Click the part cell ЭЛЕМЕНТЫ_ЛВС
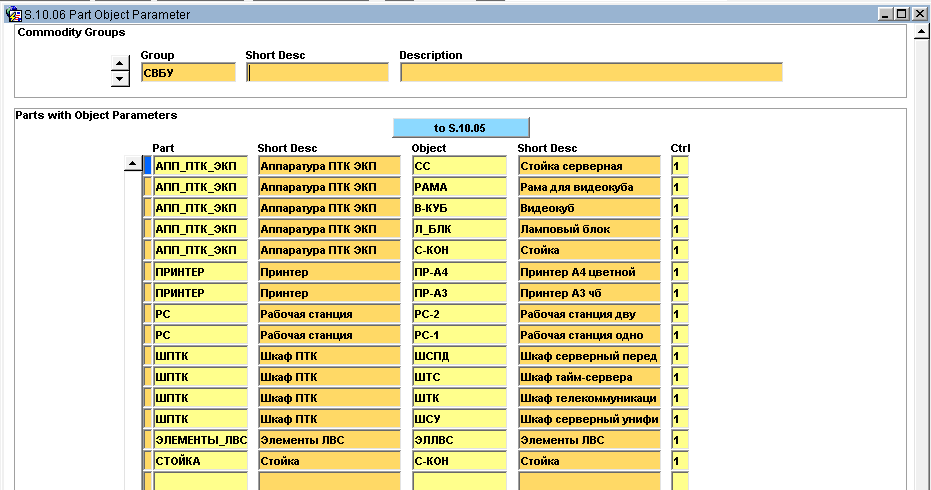 pos(201,440)
